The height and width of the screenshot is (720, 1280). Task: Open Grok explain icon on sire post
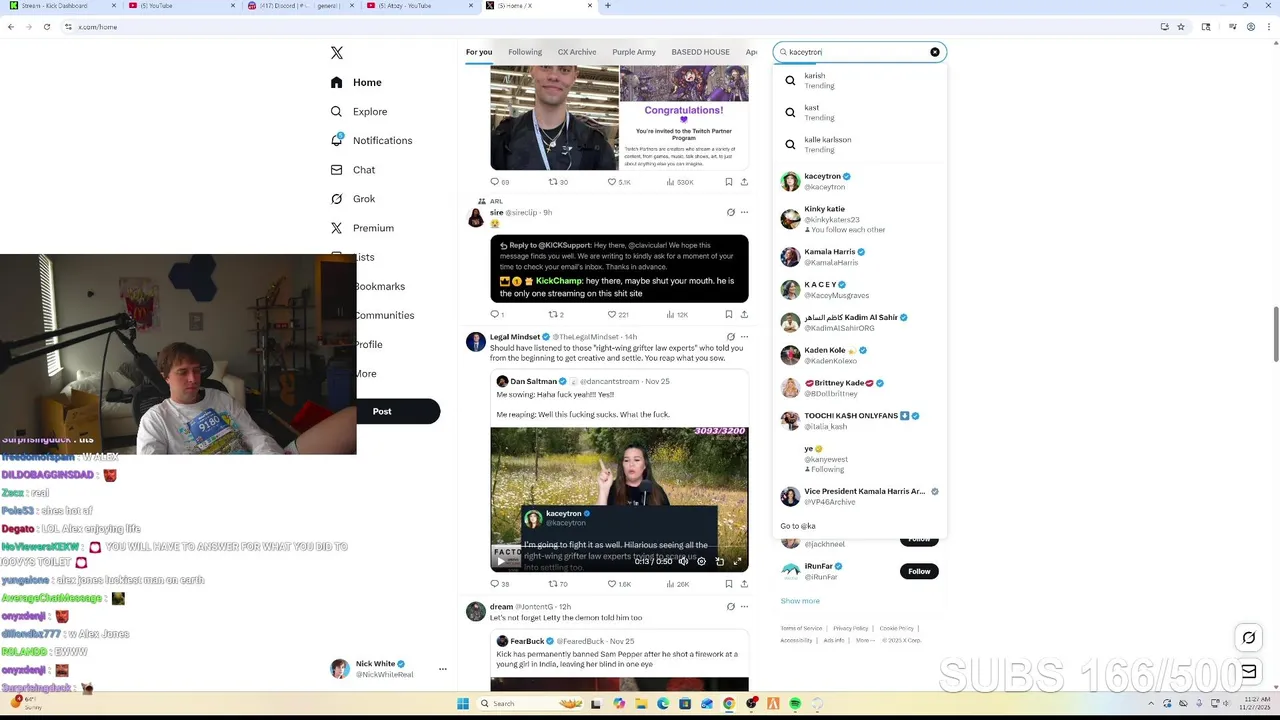click(x=730, y=212)
